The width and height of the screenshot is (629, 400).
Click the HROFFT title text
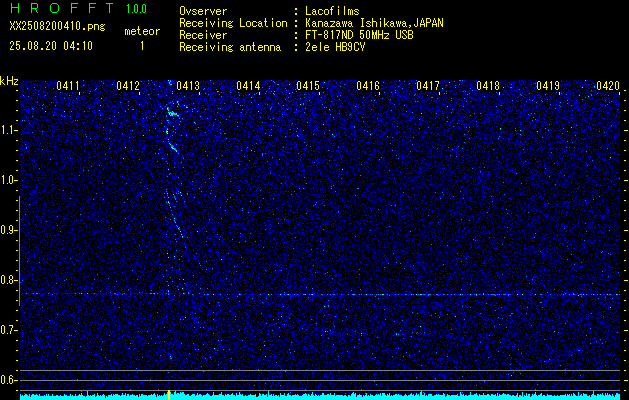click(x=62, y=8)
